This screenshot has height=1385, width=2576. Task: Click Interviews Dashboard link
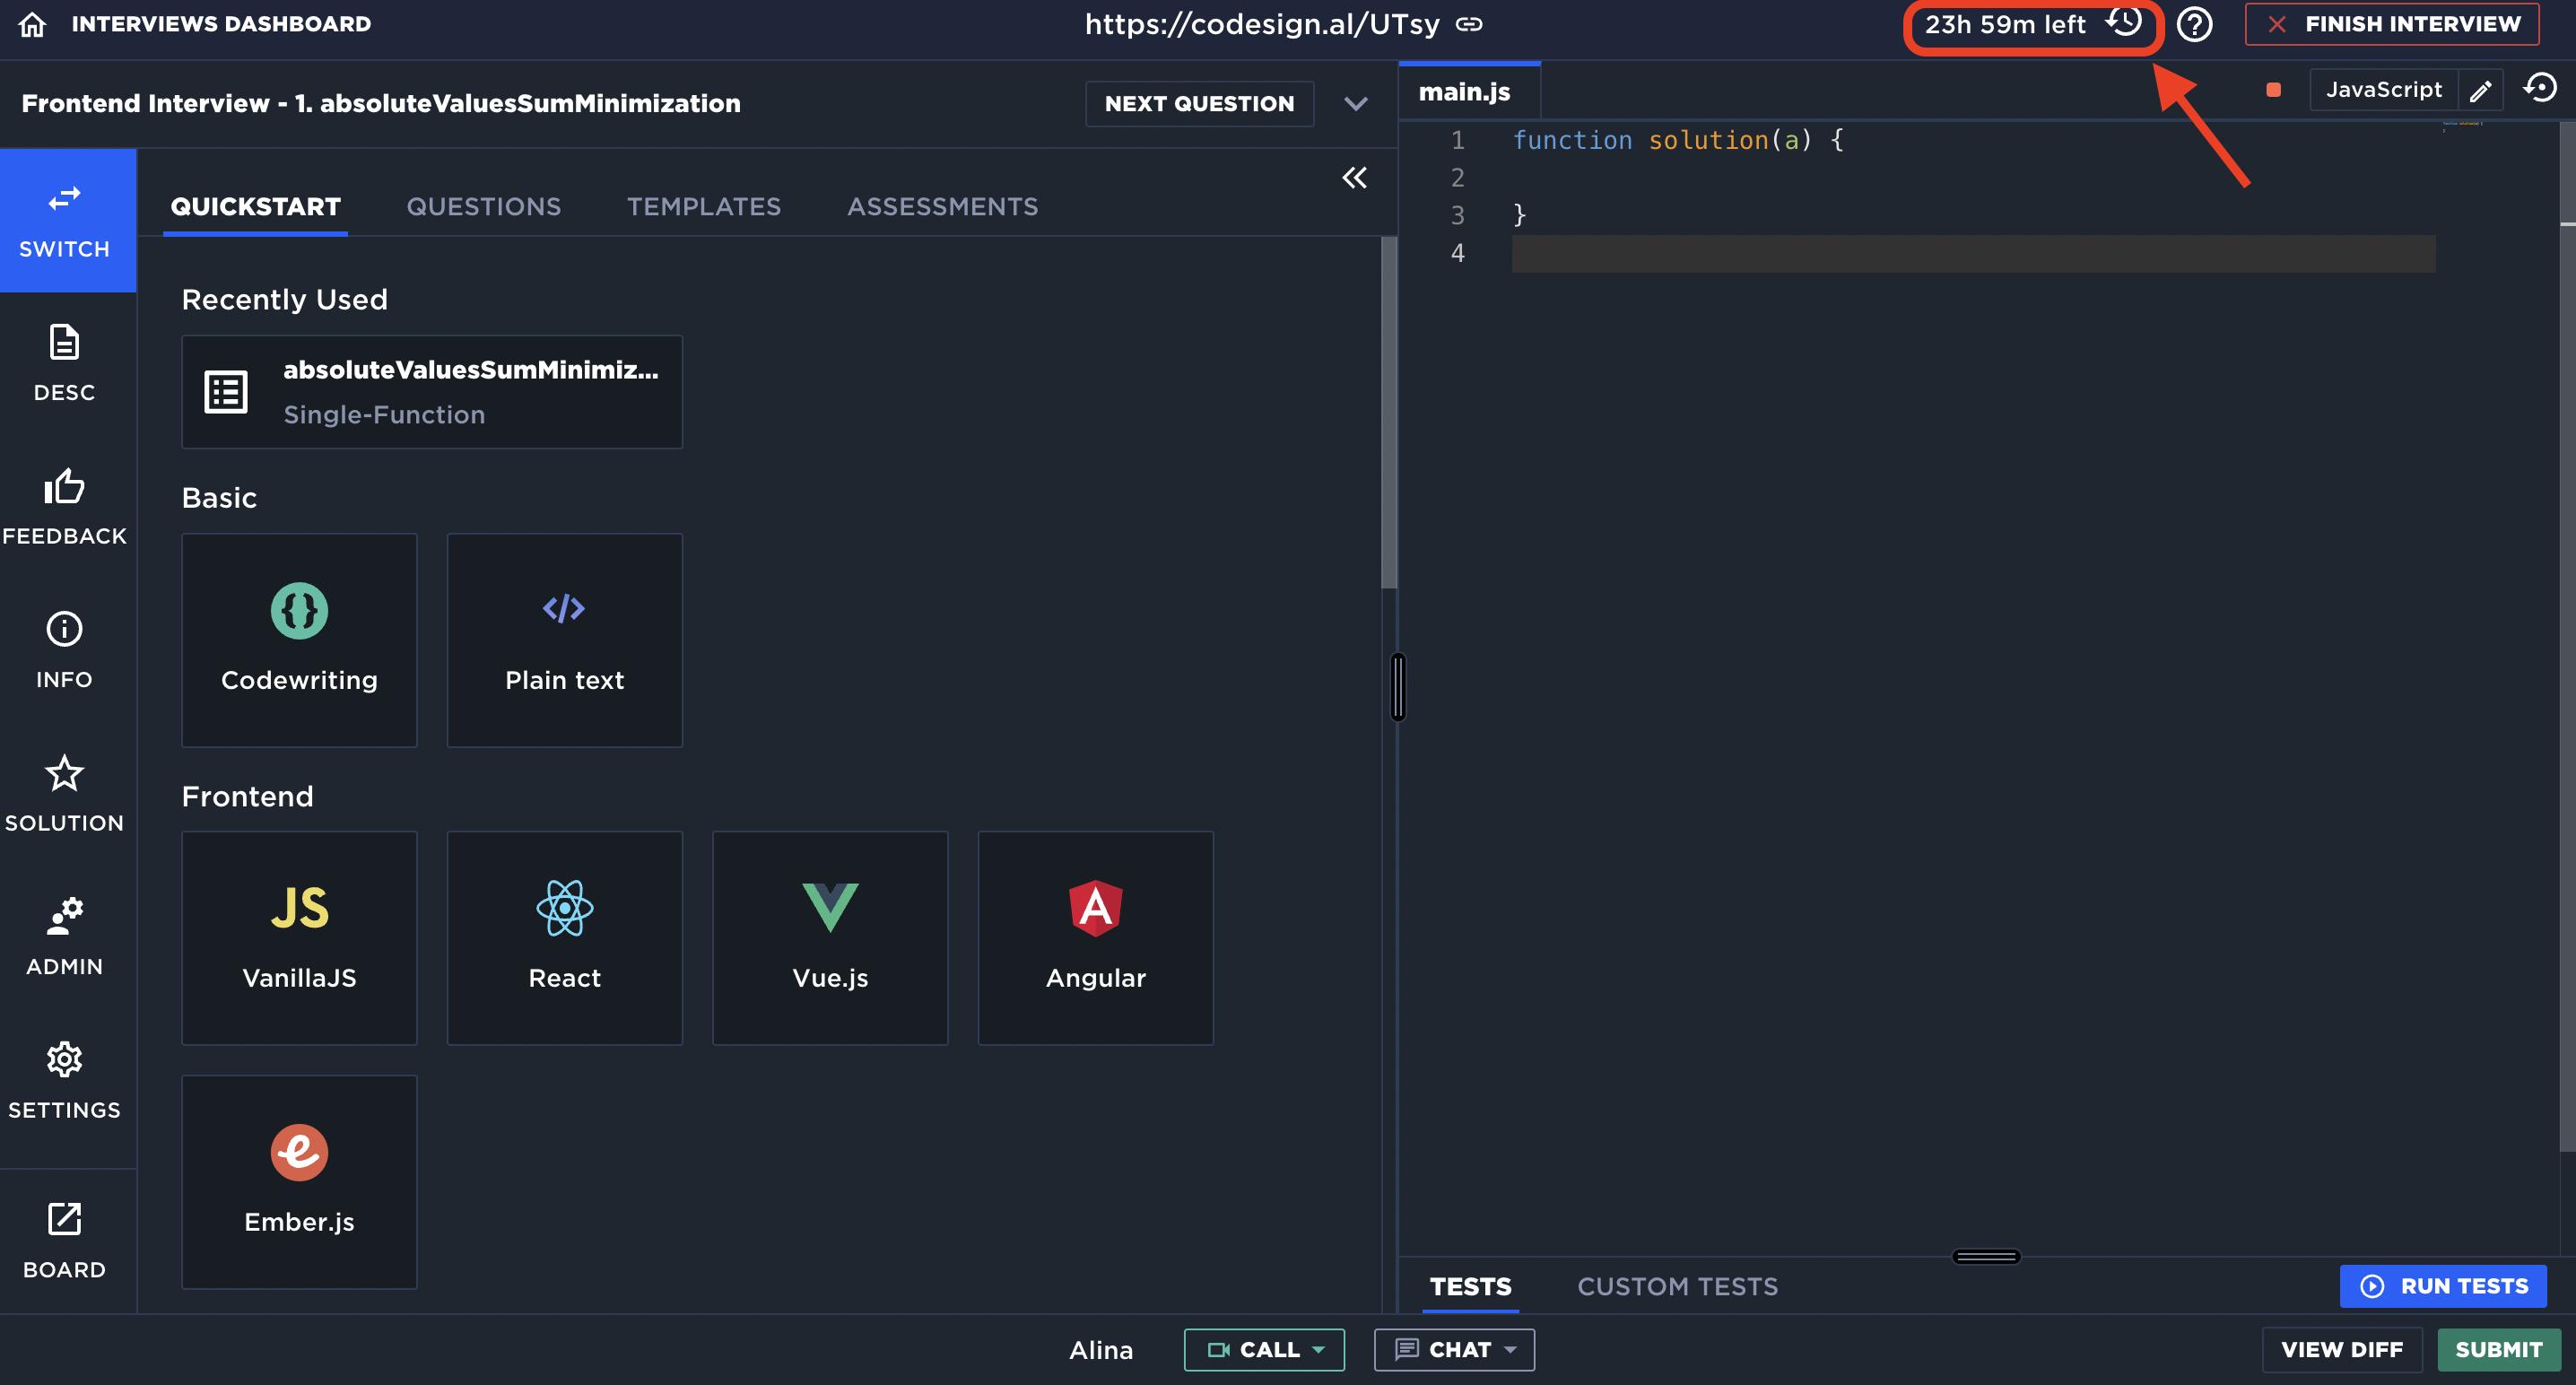(x=221, y=24)
